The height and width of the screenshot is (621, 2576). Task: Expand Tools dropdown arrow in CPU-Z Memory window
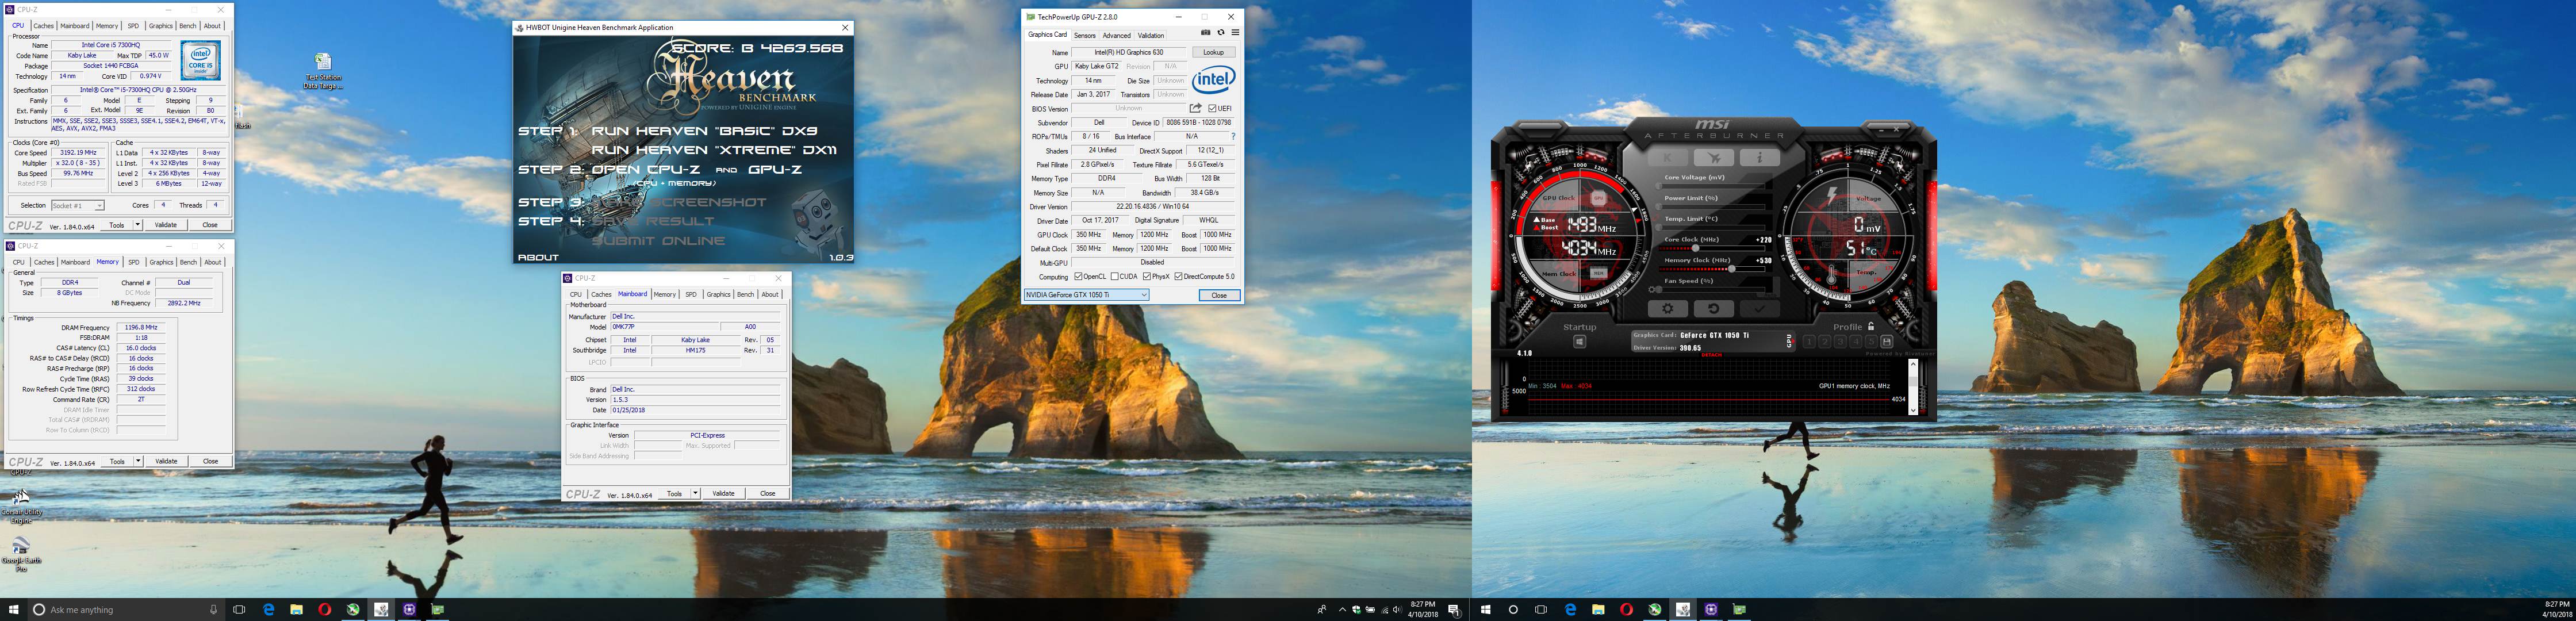tap(138, 461)
